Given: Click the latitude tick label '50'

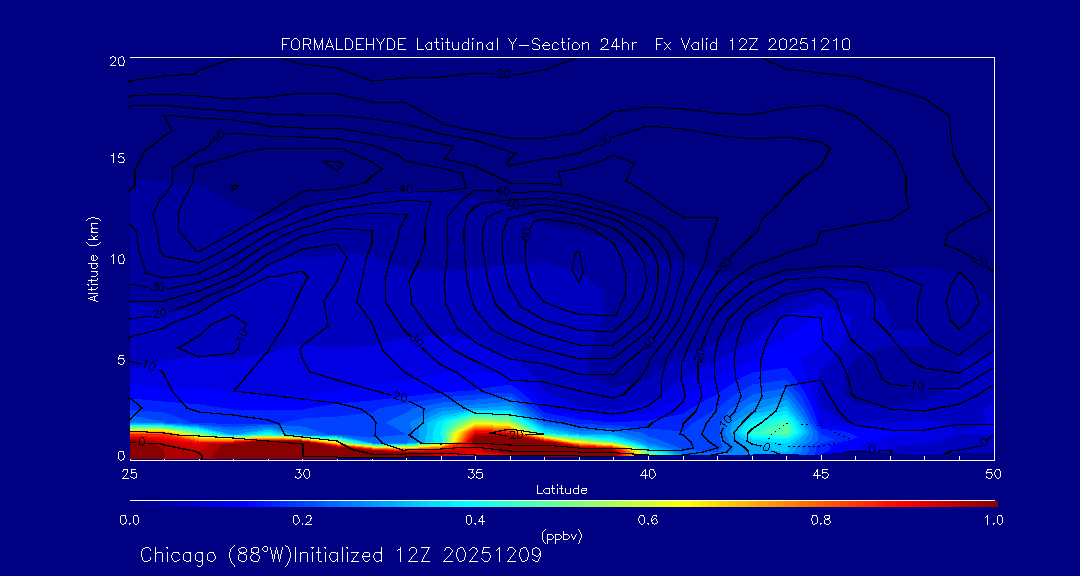Looking at the screenshot, I should [x=993, y=474].
